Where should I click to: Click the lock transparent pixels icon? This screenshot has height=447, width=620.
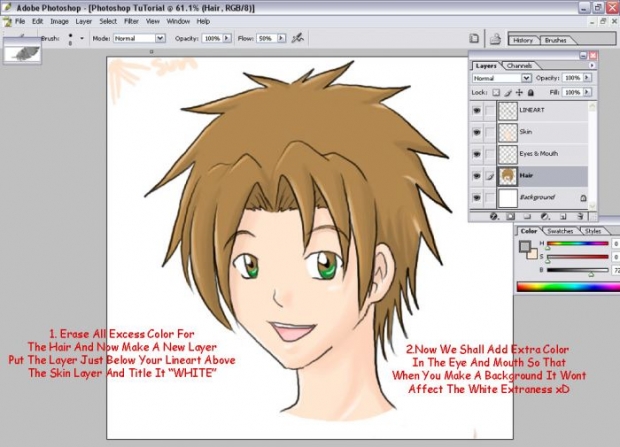[x=496, y=93]
